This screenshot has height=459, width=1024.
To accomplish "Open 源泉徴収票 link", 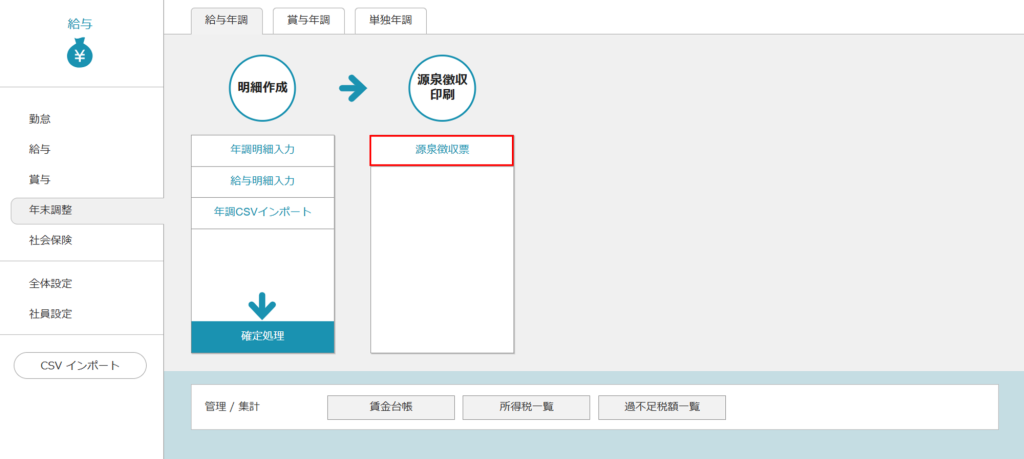I will pos(442,150).
